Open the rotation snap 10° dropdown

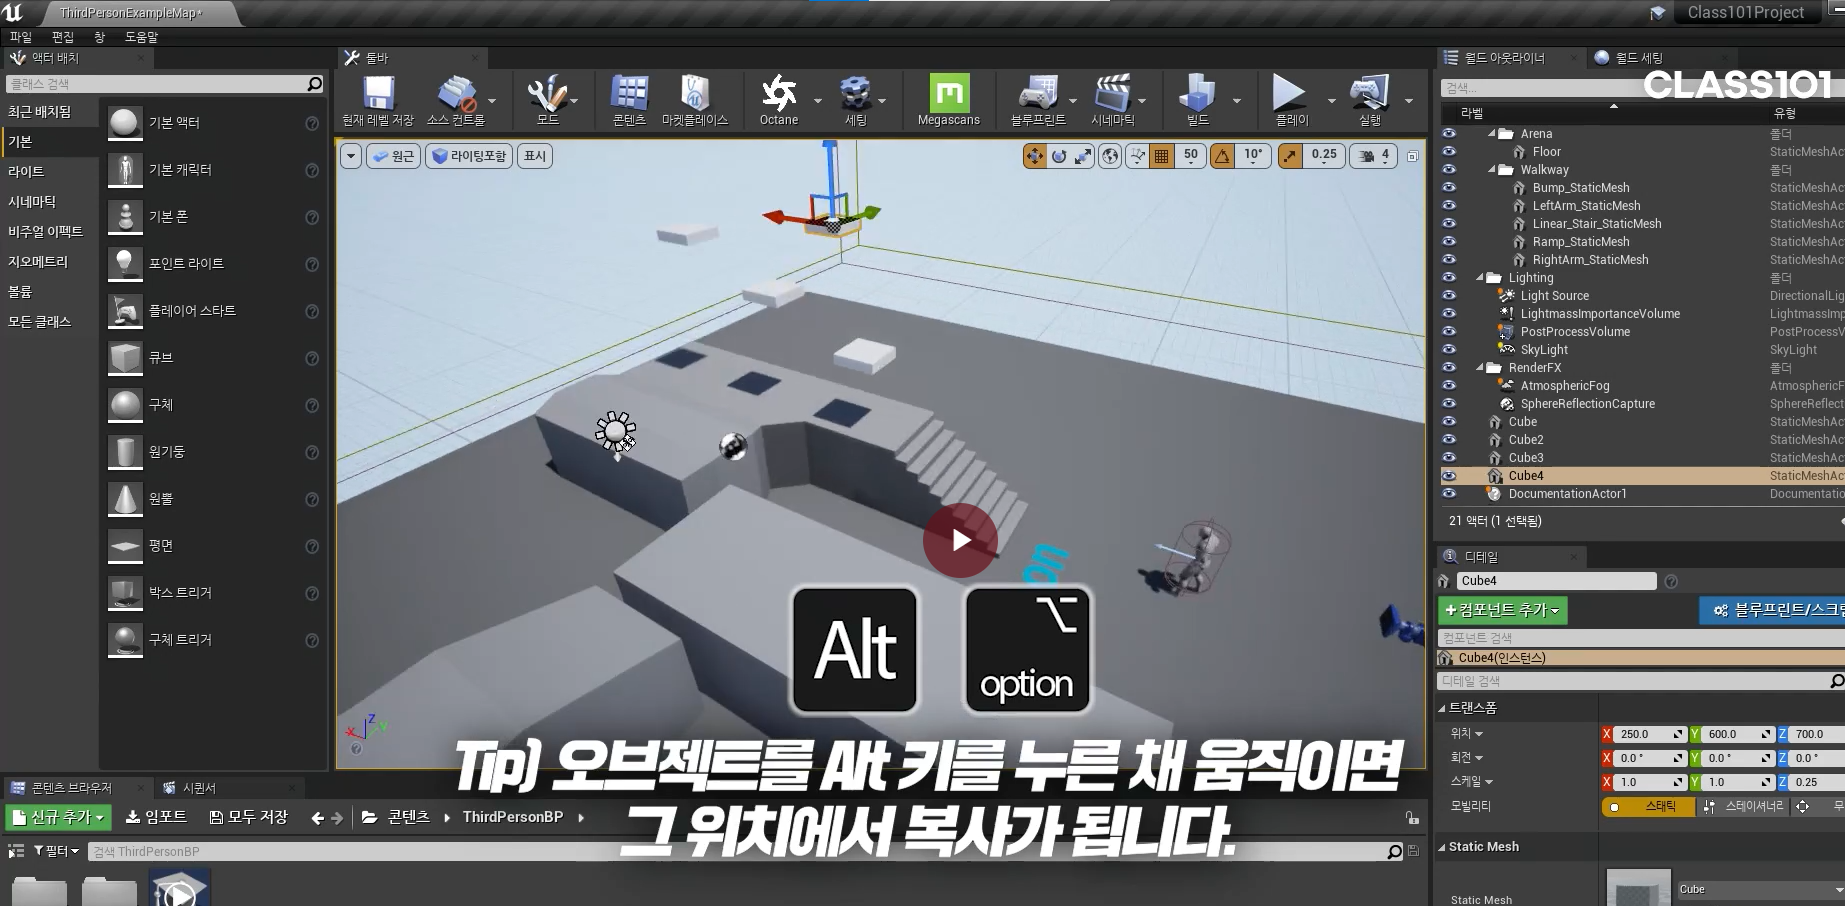coord(1253,156)
